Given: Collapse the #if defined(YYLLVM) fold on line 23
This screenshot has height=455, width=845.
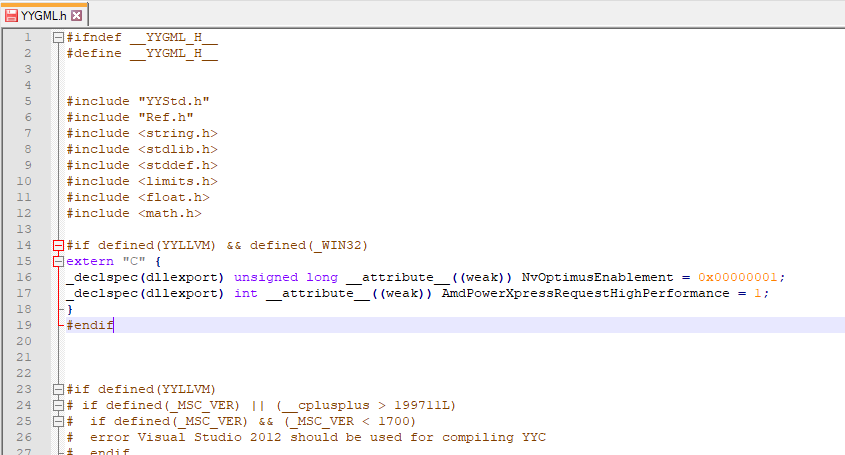Looking at the screenshot, I should 58,389.
